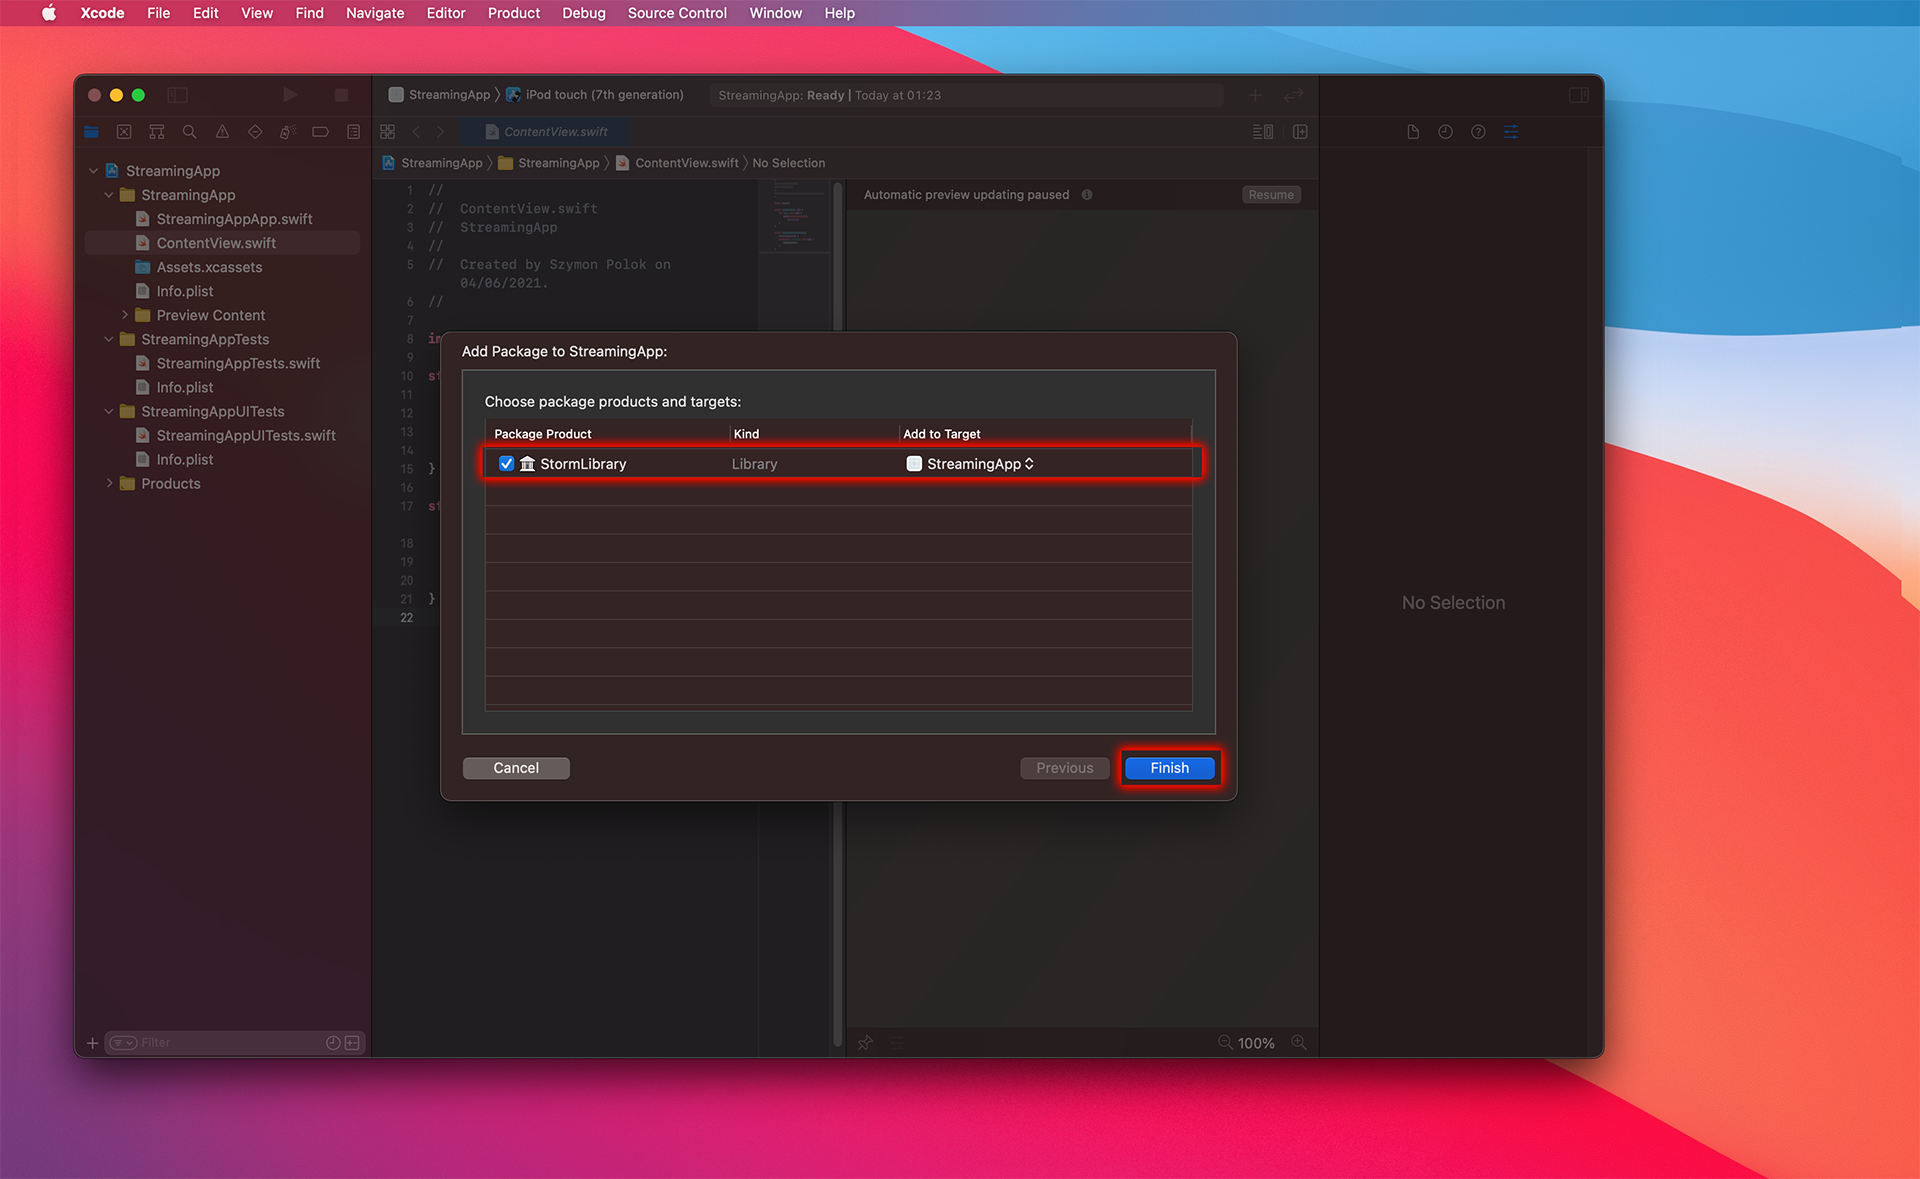Viewport: 1920px width, 1179px height.
Task: Go forward with the editor forward arrow
Action: (x=440, y=132)
